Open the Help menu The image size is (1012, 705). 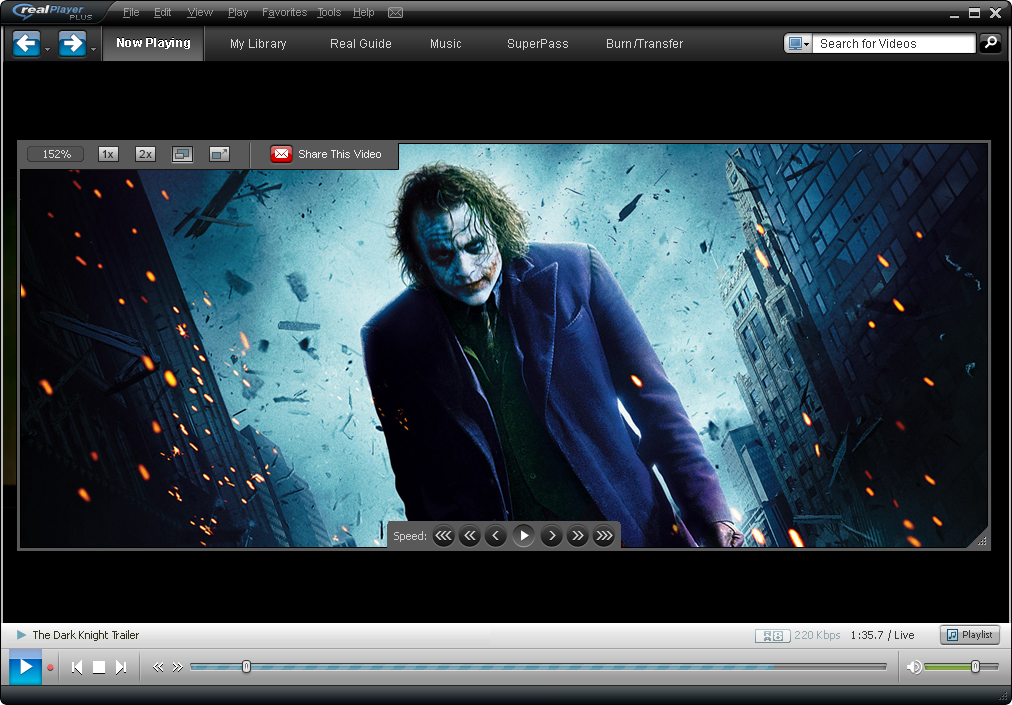tap(363, 12)
